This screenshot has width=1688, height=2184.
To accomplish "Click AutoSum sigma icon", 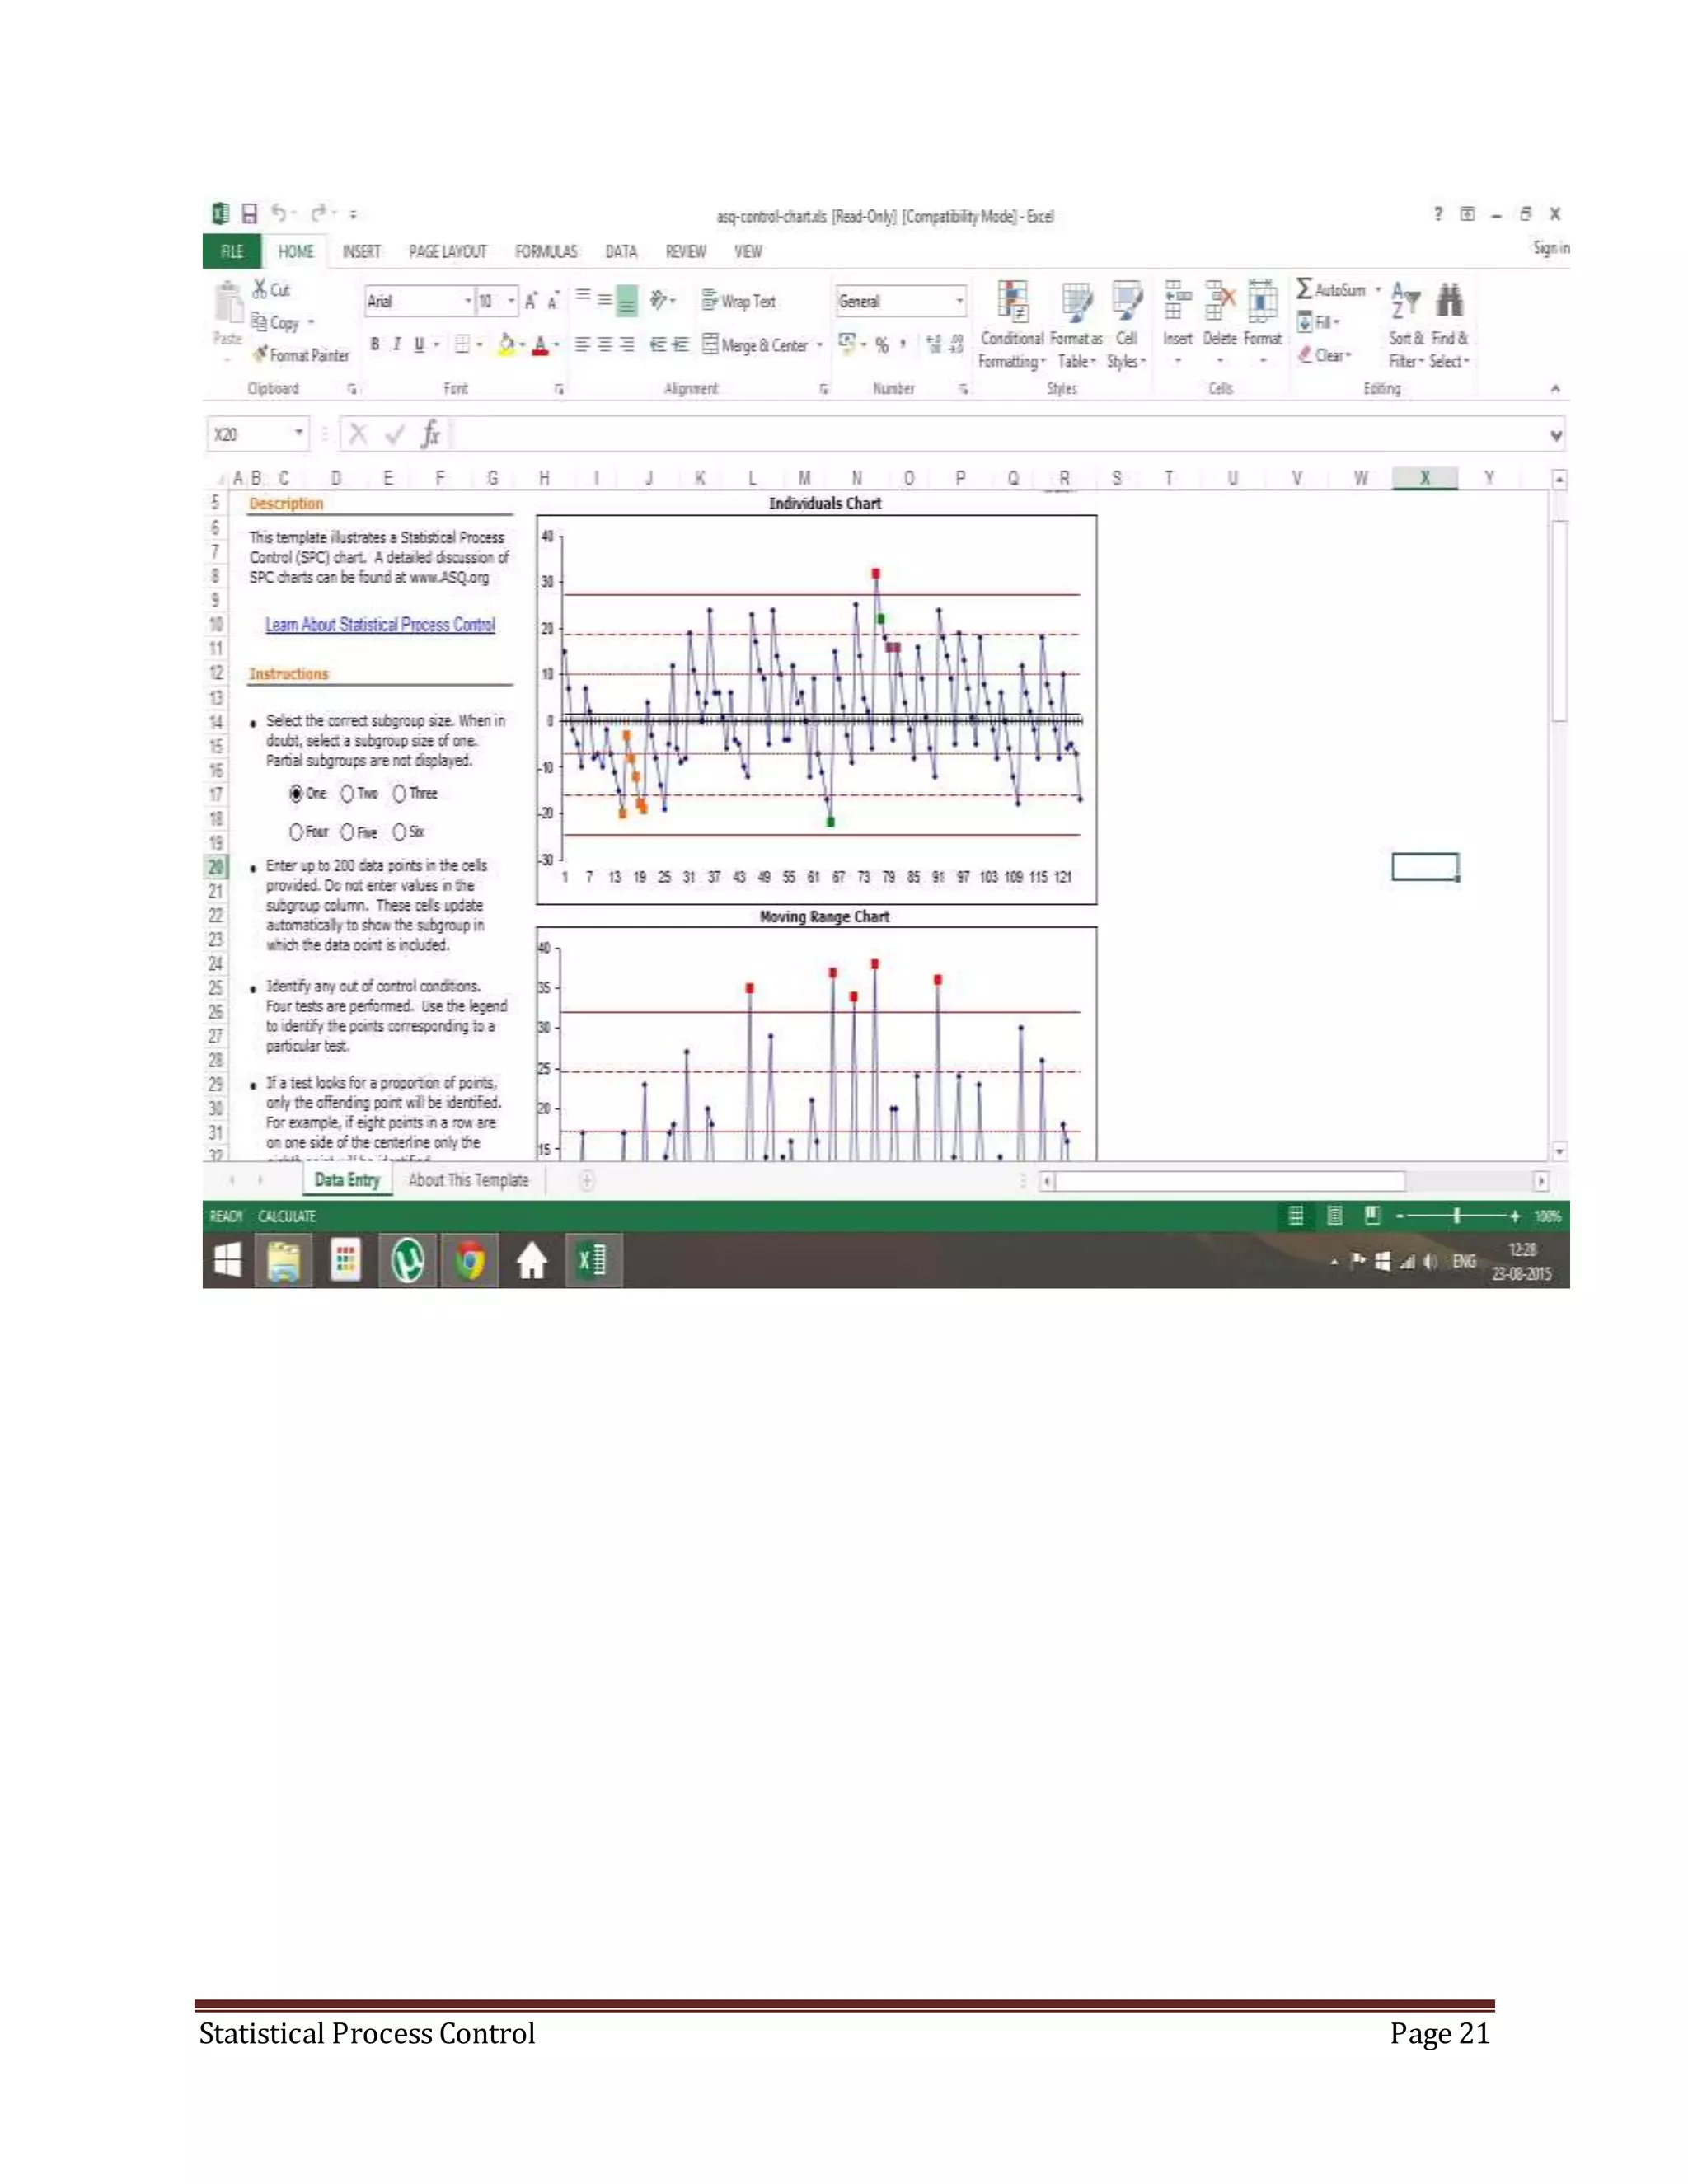I will 1304,289.
